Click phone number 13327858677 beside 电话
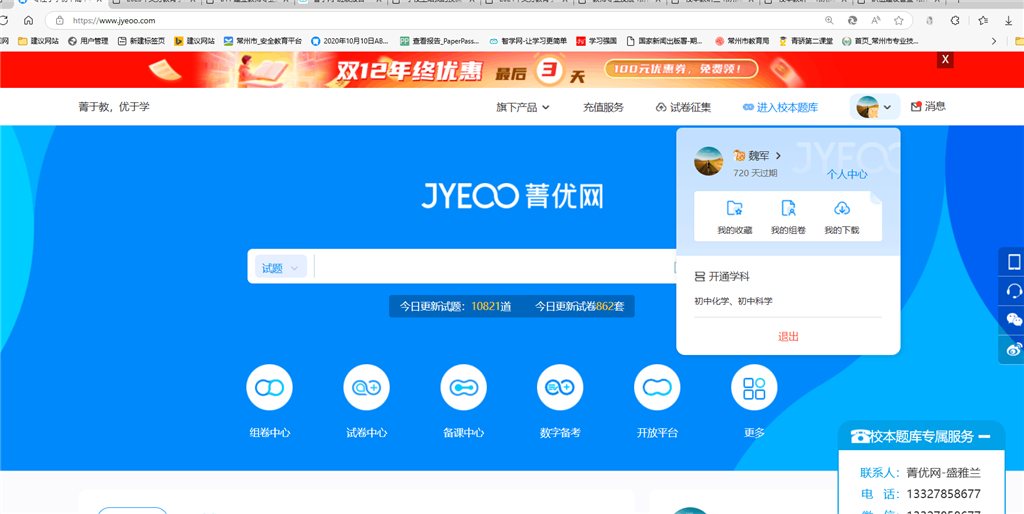 pos(944,494)
